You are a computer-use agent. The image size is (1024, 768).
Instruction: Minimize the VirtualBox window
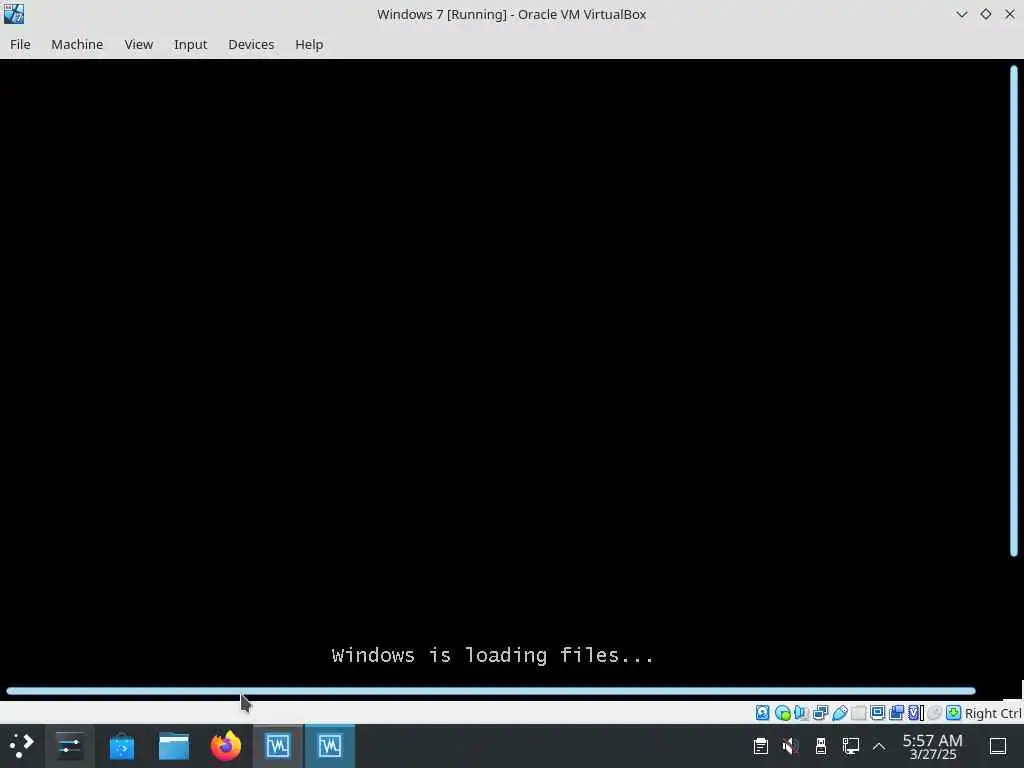tap(961, 14)
